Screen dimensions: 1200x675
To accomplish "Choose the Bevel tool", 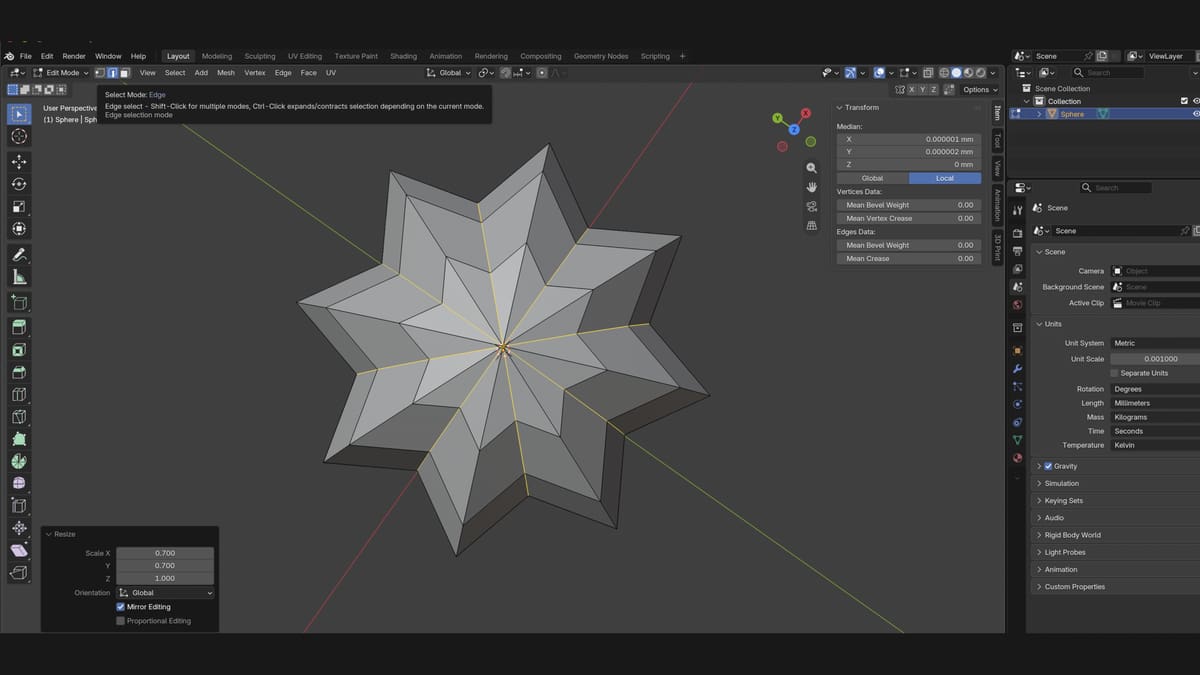I will 19,372.
